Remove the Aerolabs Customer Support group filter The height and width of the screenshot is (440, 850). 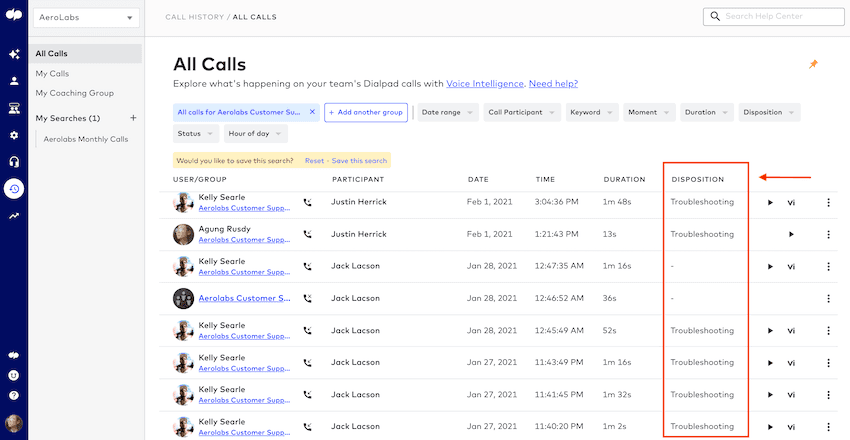point(312,113)
